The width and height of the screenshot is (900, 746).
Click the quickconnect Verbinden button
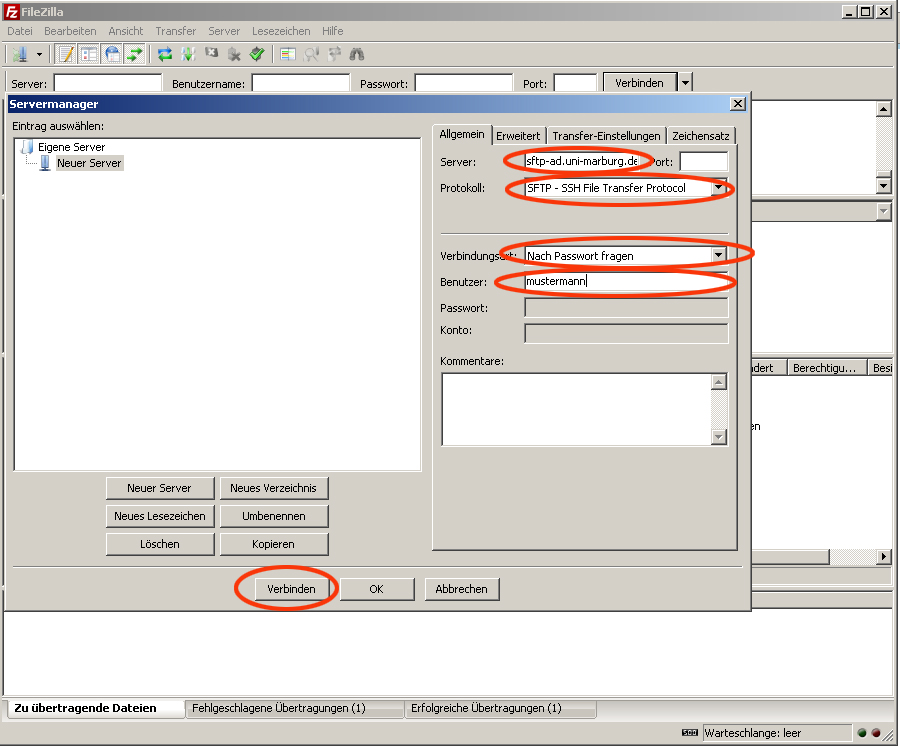click(x=640, y=83)
